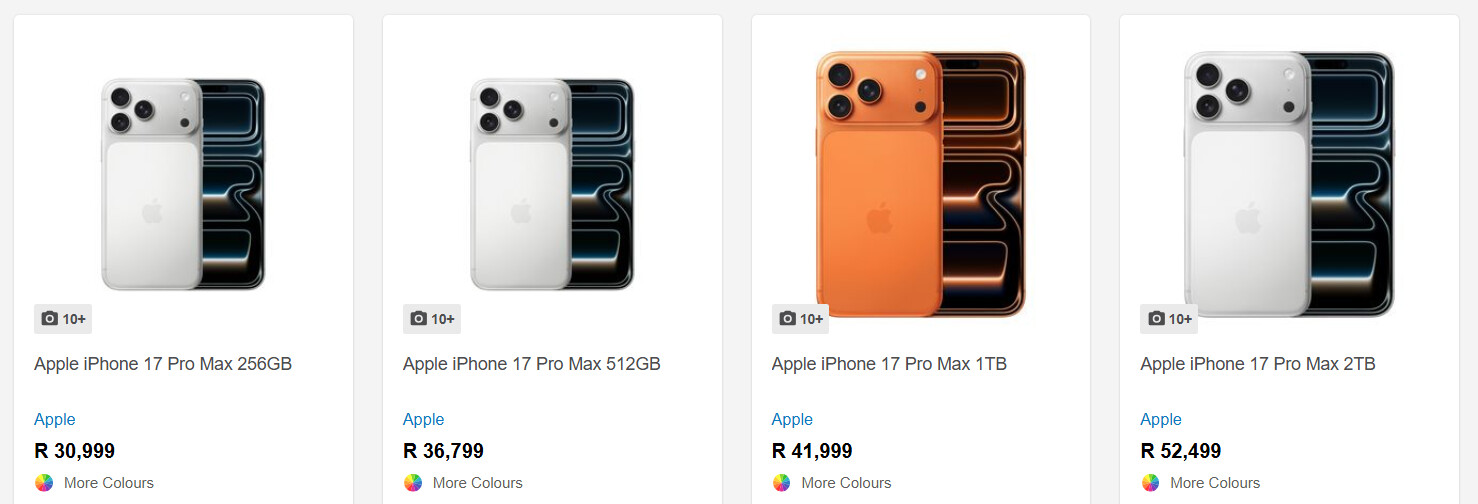1478x504 pixels.
Task: Click the Apple brand link on the 2TB card
Action: 1161,419
